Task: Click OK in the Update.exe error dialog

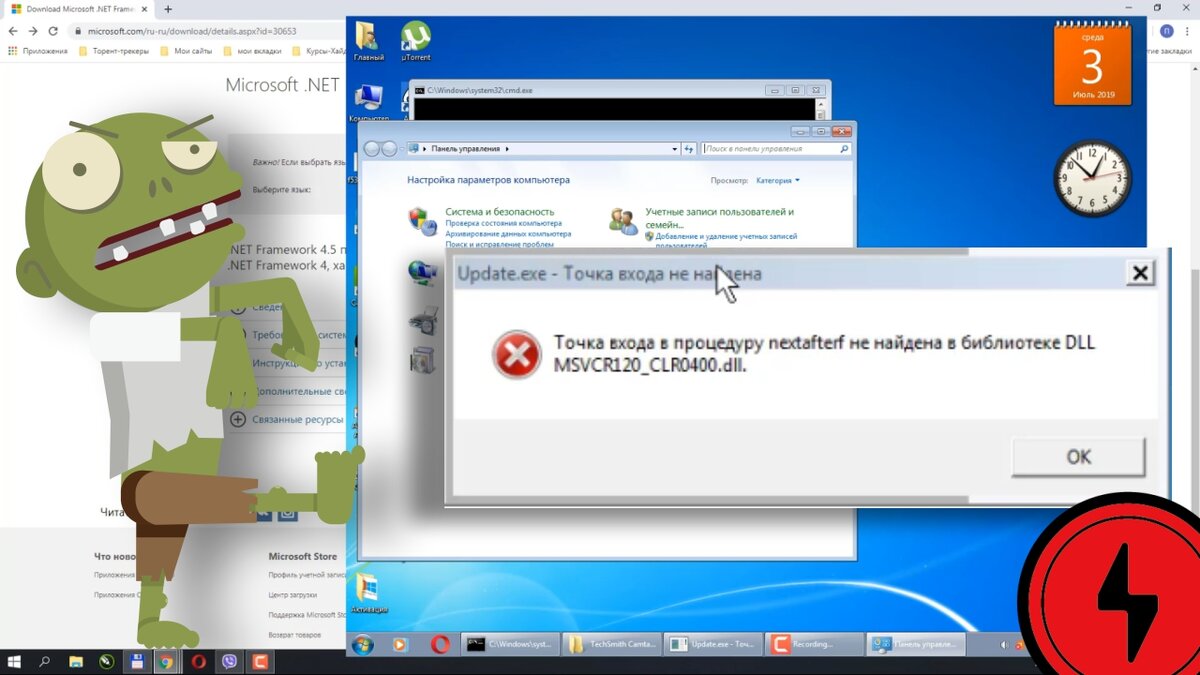Action: pyautogui.click(x=1078, y=457)
